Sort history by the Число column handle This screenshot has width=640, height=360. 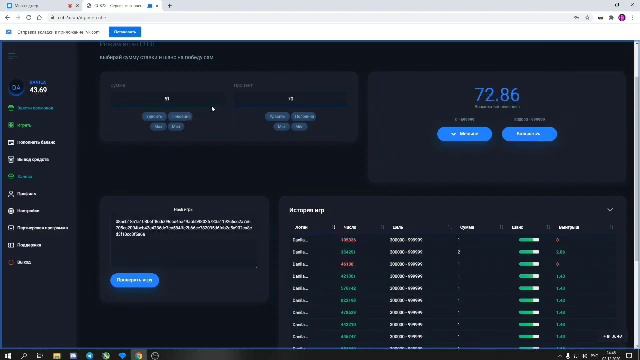[x=382, y=227]
